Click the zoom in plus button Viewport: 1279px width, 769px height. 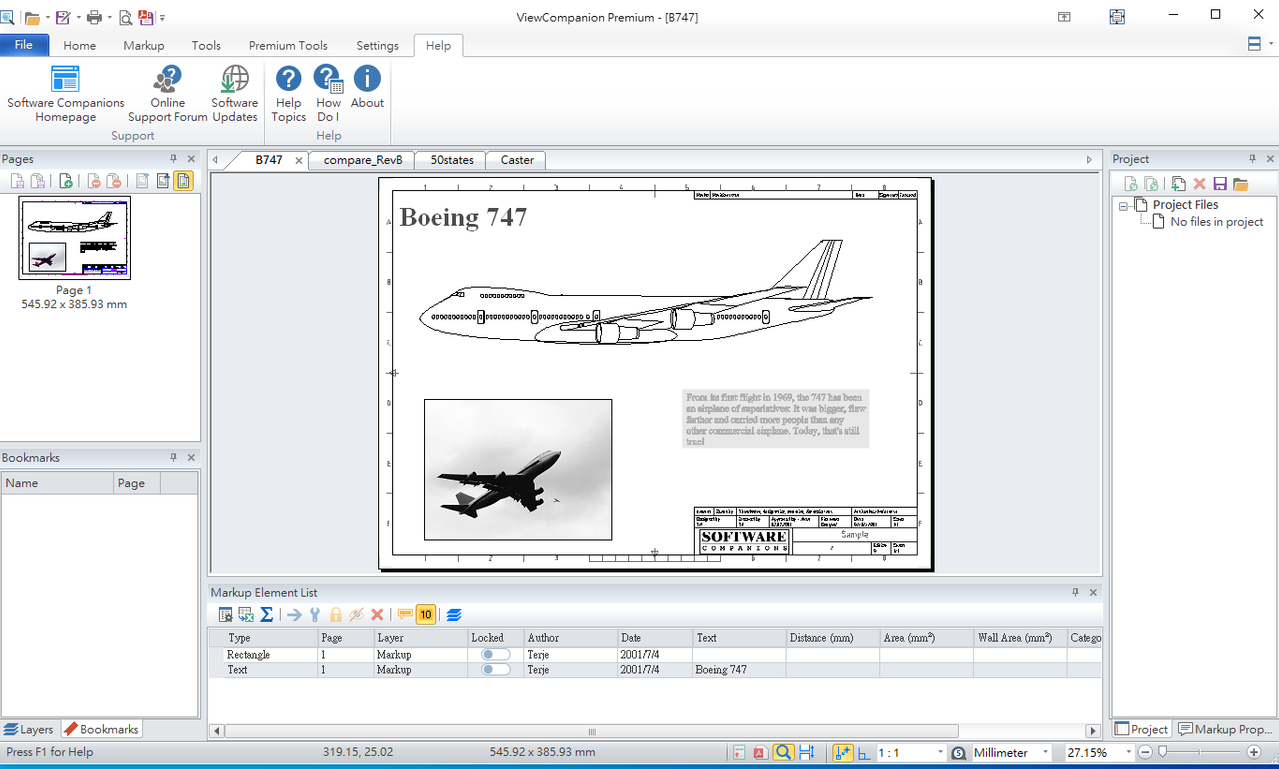(x=1254, y=752)
